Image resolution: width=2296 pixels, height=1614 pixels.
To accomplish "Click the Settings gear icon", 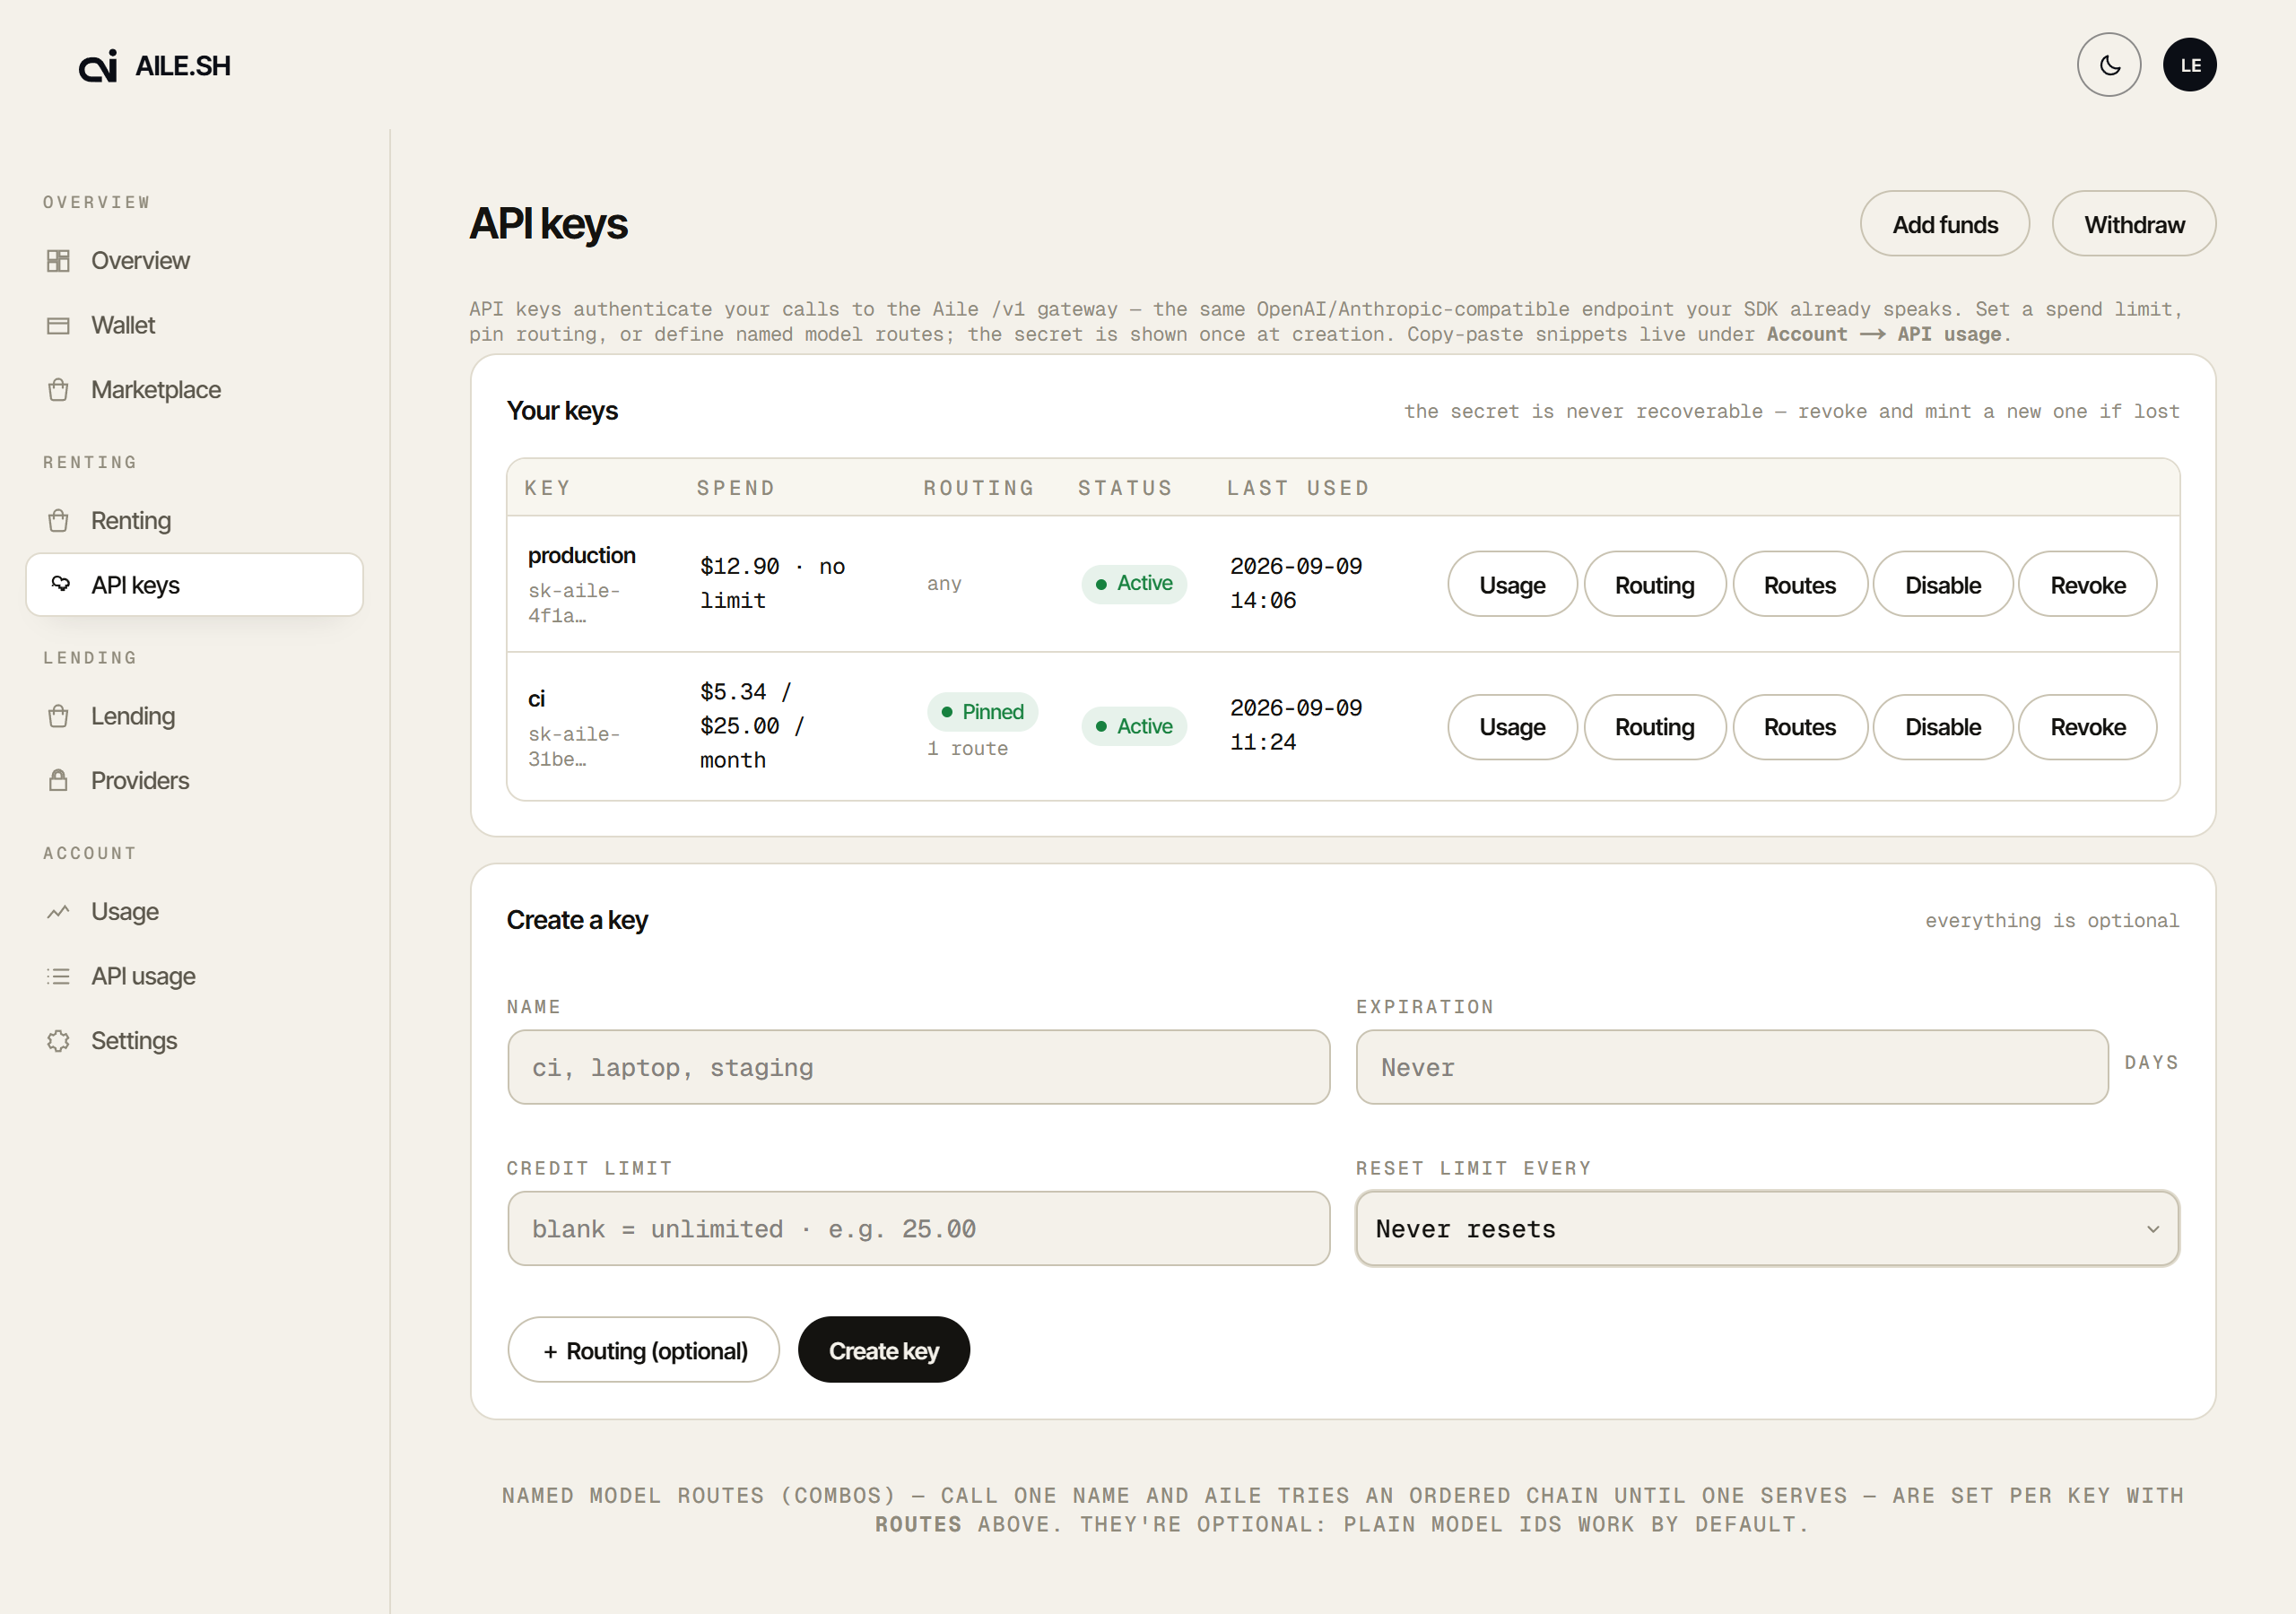I will point(58,1041).
